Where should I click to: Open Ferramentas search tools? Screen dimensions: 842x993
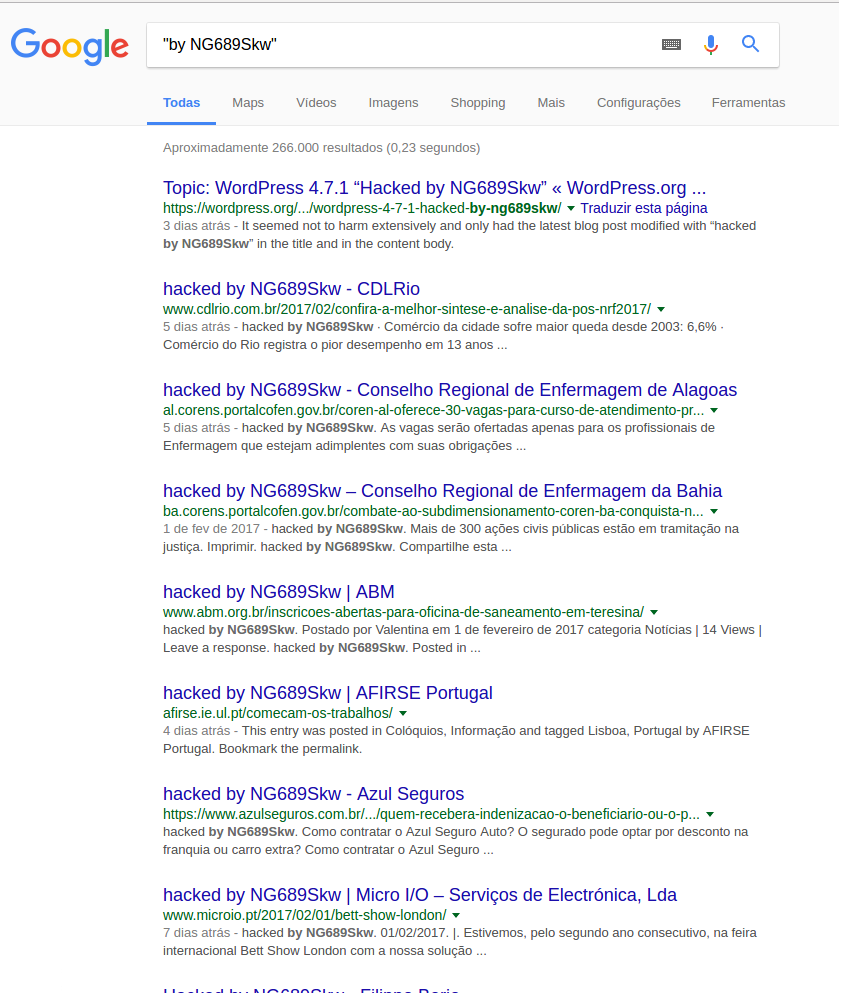point(748,103)
